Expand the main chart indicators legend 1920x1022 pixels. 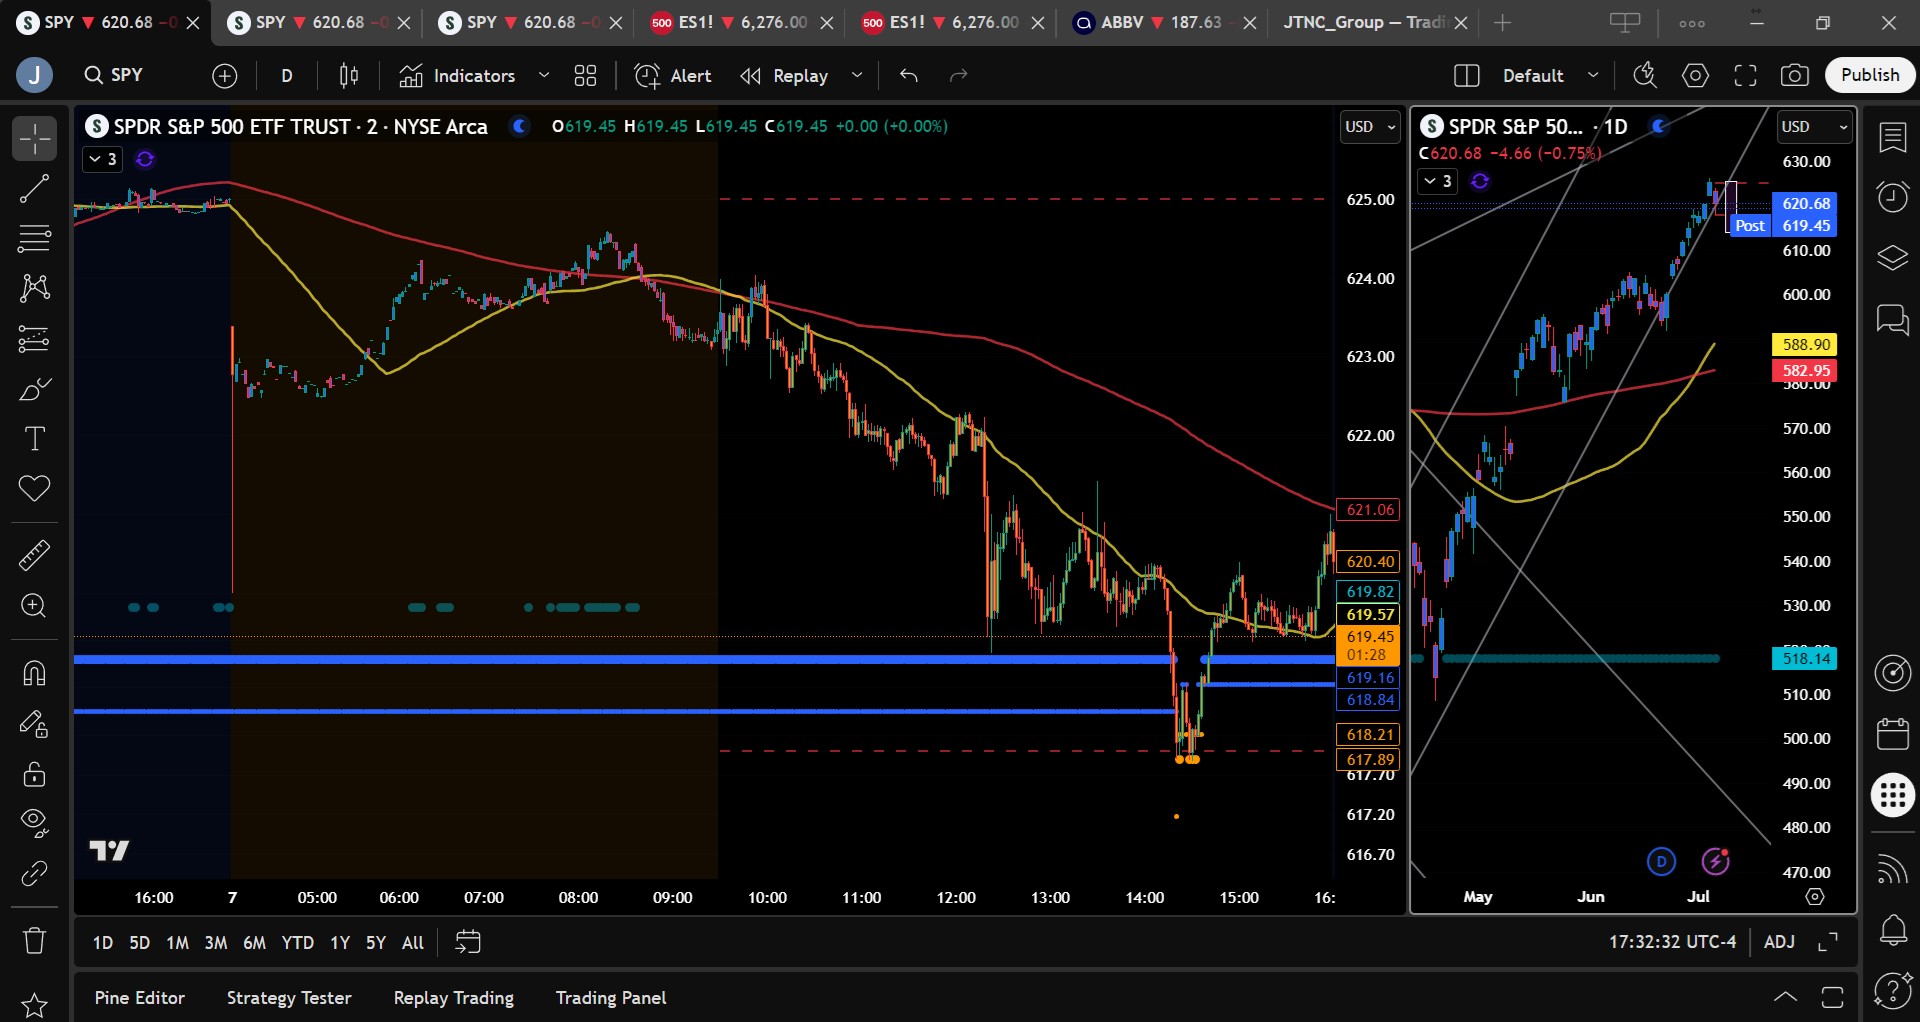102,159
